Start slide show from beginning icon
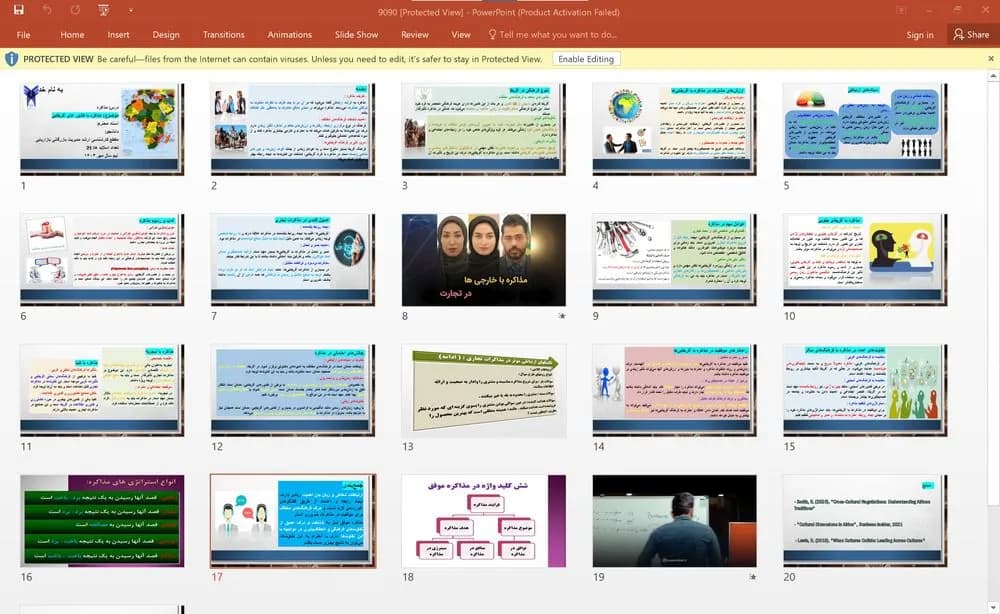This screenshot has height=614, width=1000. 103,10
